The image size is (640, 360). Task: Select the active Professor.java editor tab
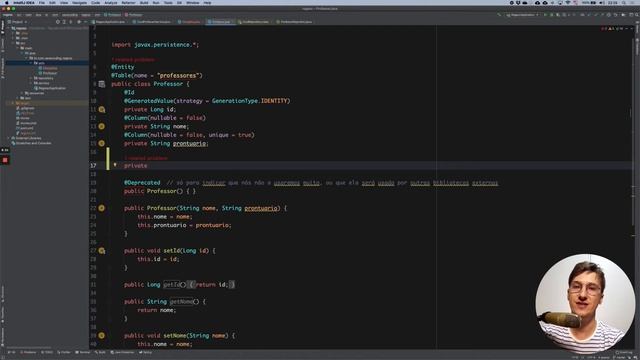click(220, 22)
